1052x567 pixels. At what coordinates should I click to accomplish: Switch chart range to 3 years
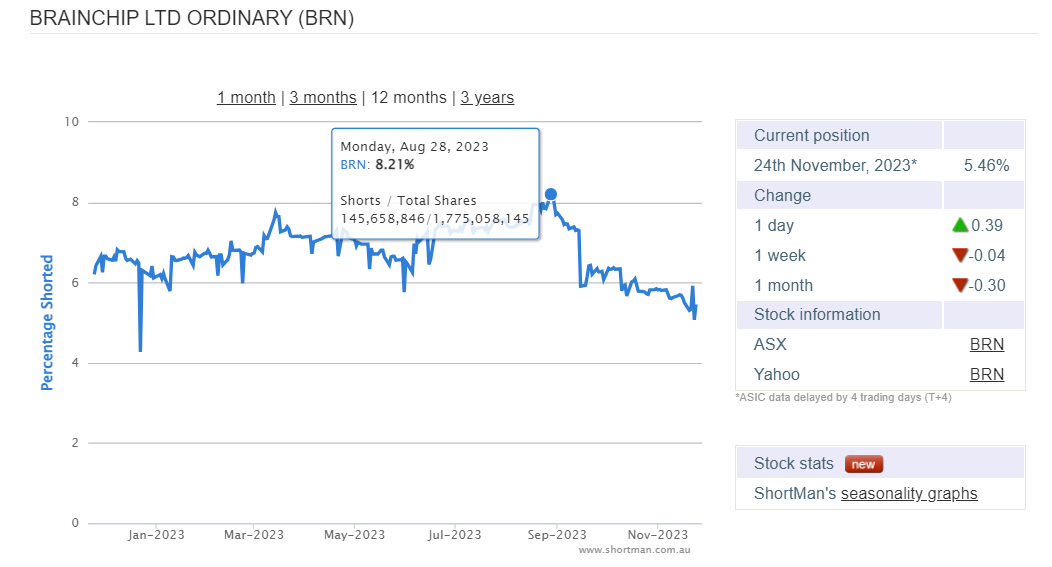(487, 97)
